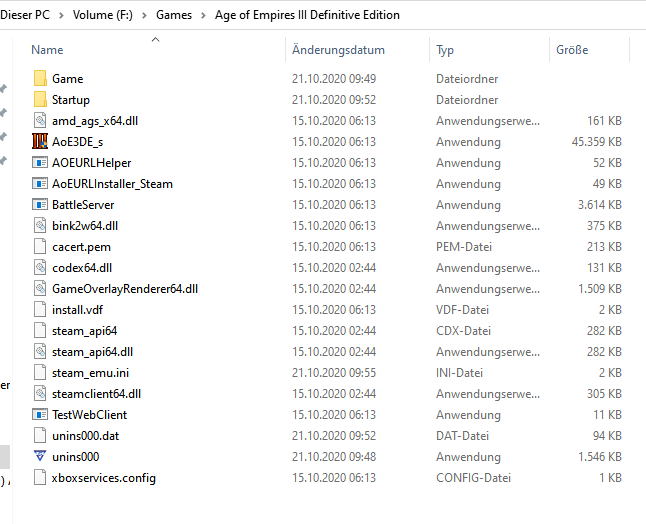Expand breadcrumb chevron after Dieser PC
646x524 pixels.
coord(61,15)
